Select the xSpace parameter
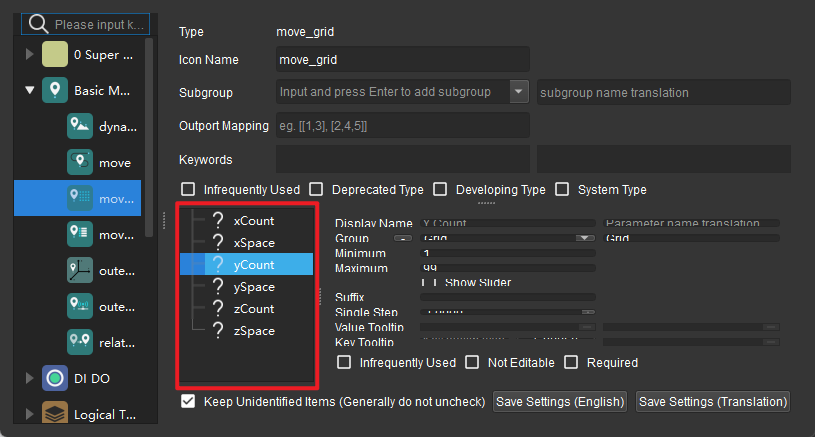The image size is (815, 437). 254,243
